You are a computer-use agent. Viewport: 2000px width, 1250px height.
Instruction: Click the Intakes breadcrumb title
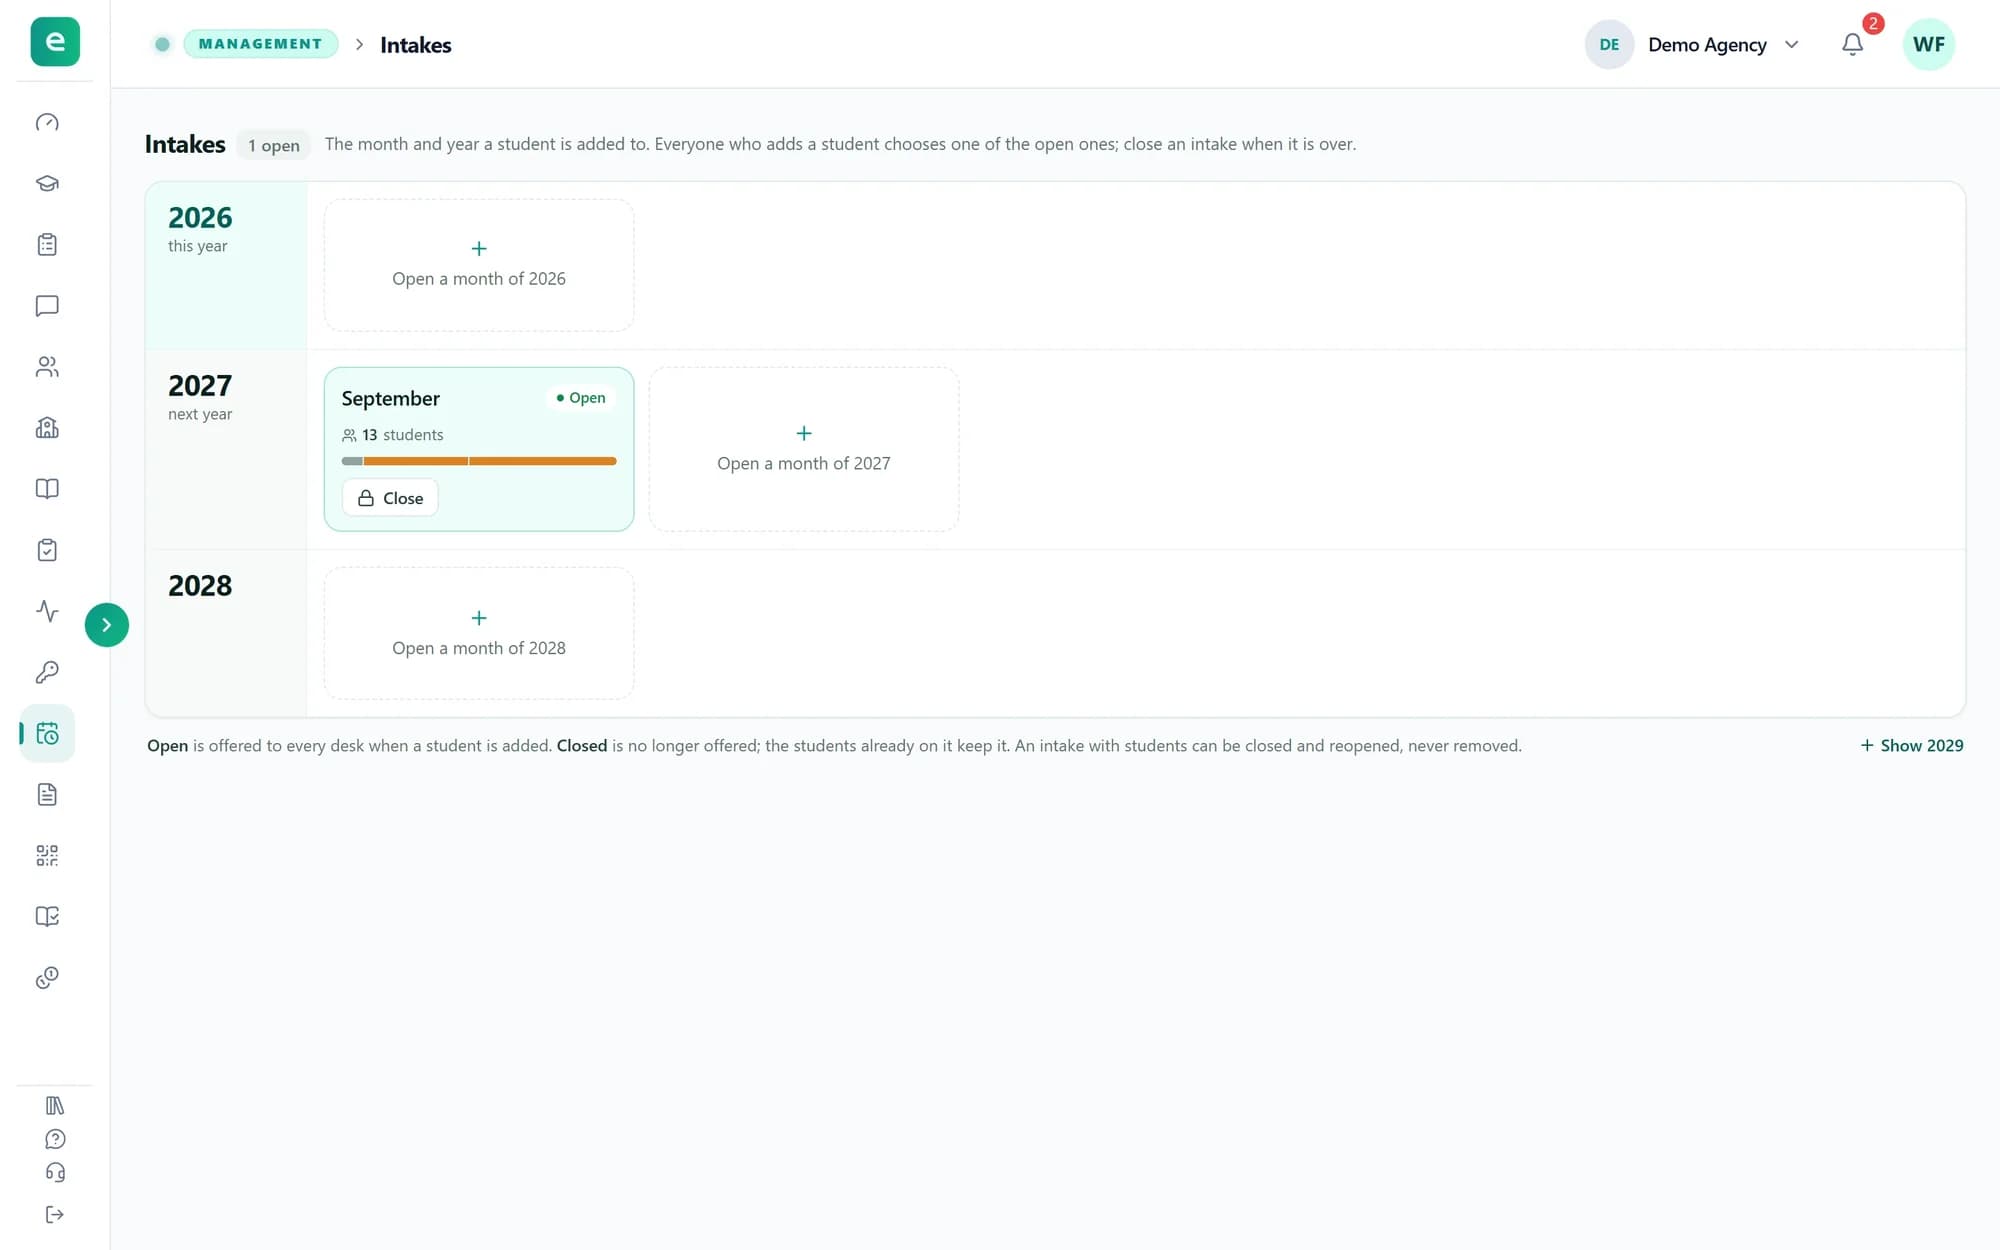(415, 45)
